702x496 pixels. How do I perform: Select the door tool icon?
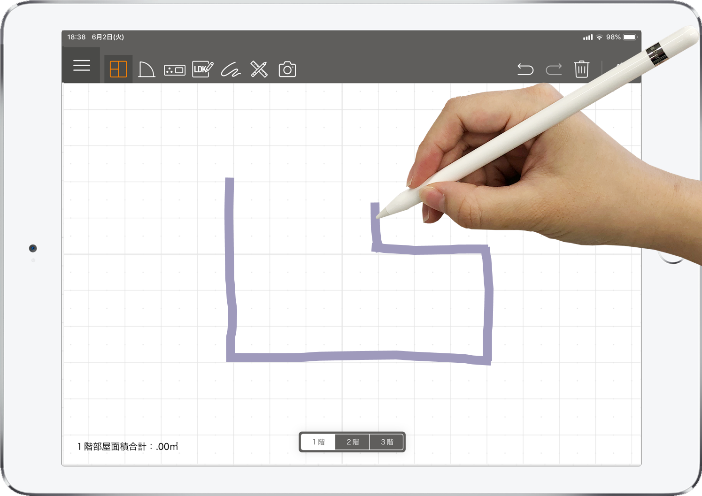point(146,69)
